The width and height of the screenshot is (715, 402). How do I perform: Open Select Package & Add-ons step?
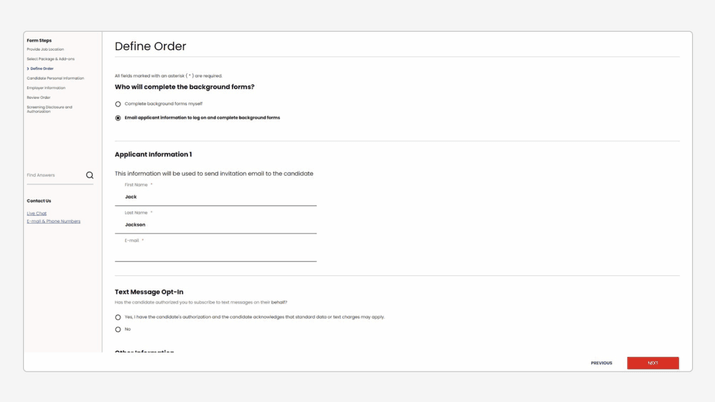click(x=50, y=59)
